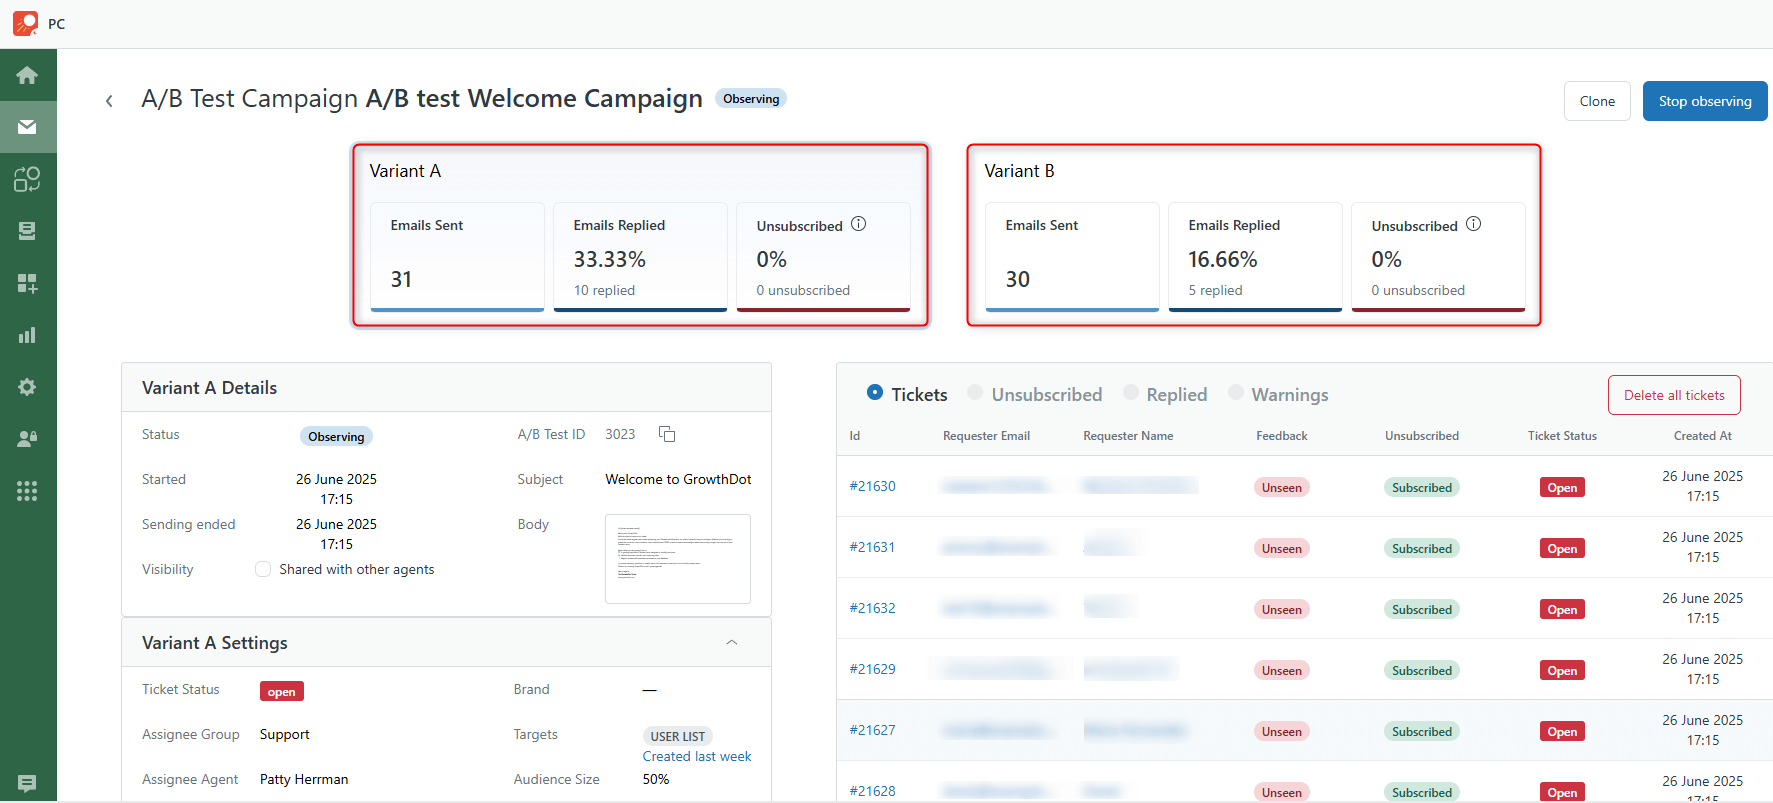Click Variant B Emails Sent value 30
Screen dimensions: 1773x803
tap(1017, 279)
